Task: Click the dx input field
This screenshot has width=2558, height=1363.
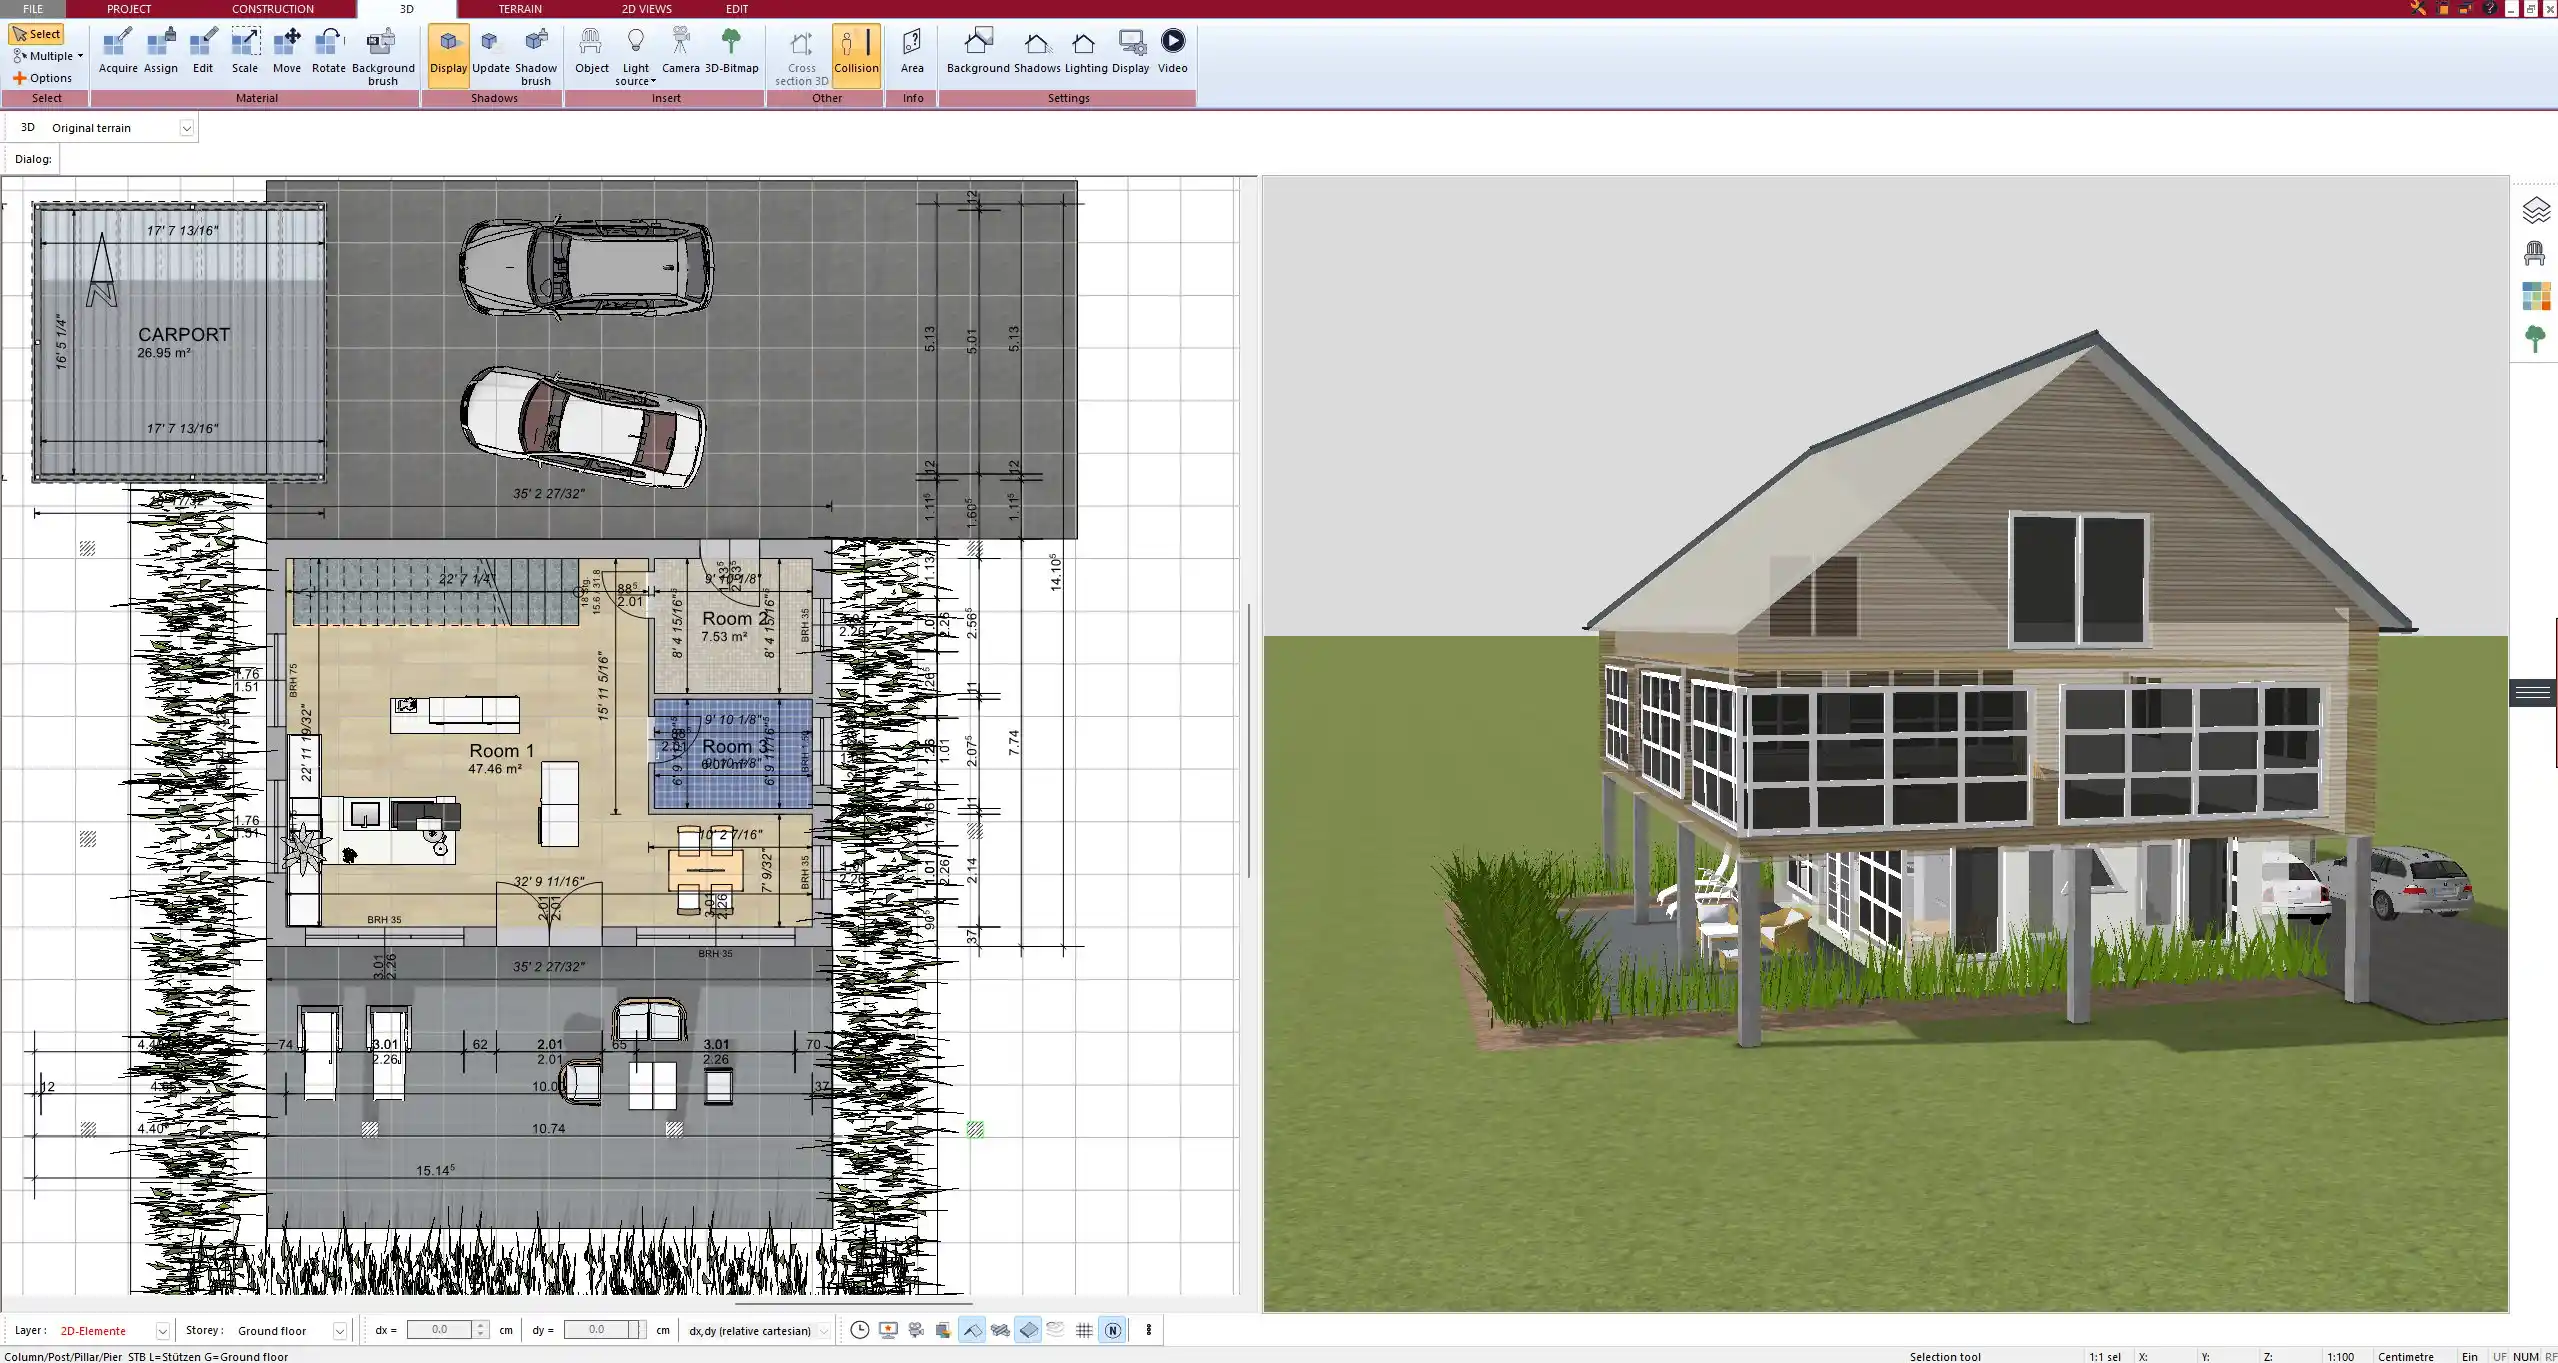Action: (440, 1330)
